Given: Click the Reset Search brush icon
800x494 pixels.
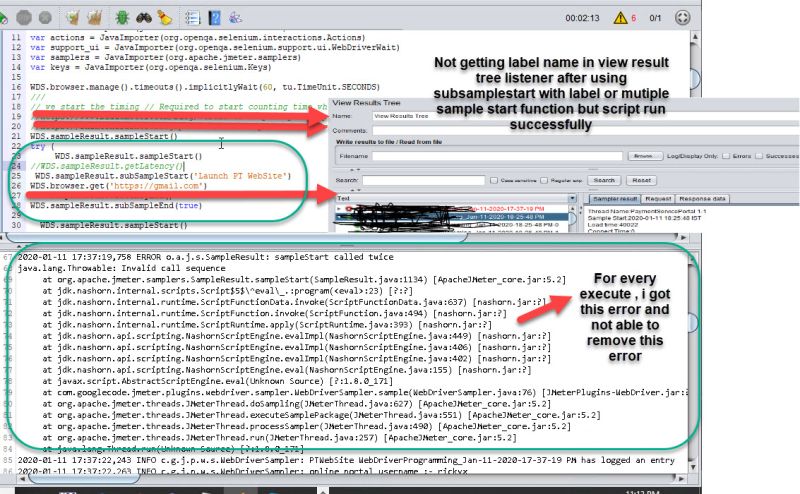Looking at the screenshot, I should coord(164,18).
